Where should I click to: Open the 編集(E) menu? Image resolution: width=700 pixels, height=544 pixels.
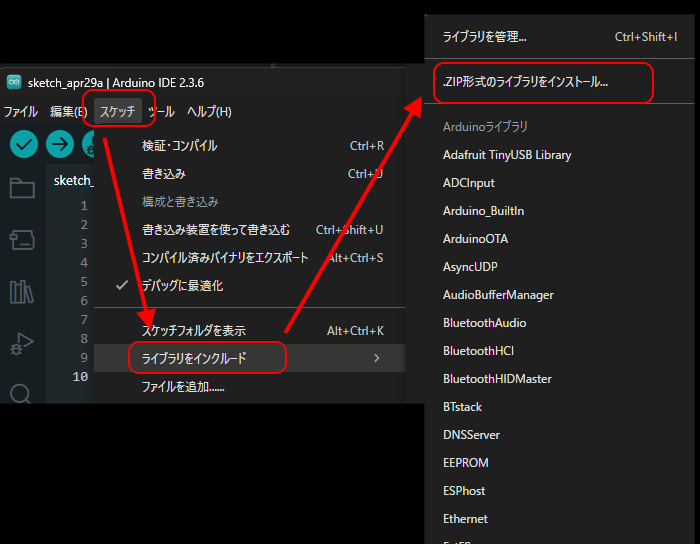[68, 112]
